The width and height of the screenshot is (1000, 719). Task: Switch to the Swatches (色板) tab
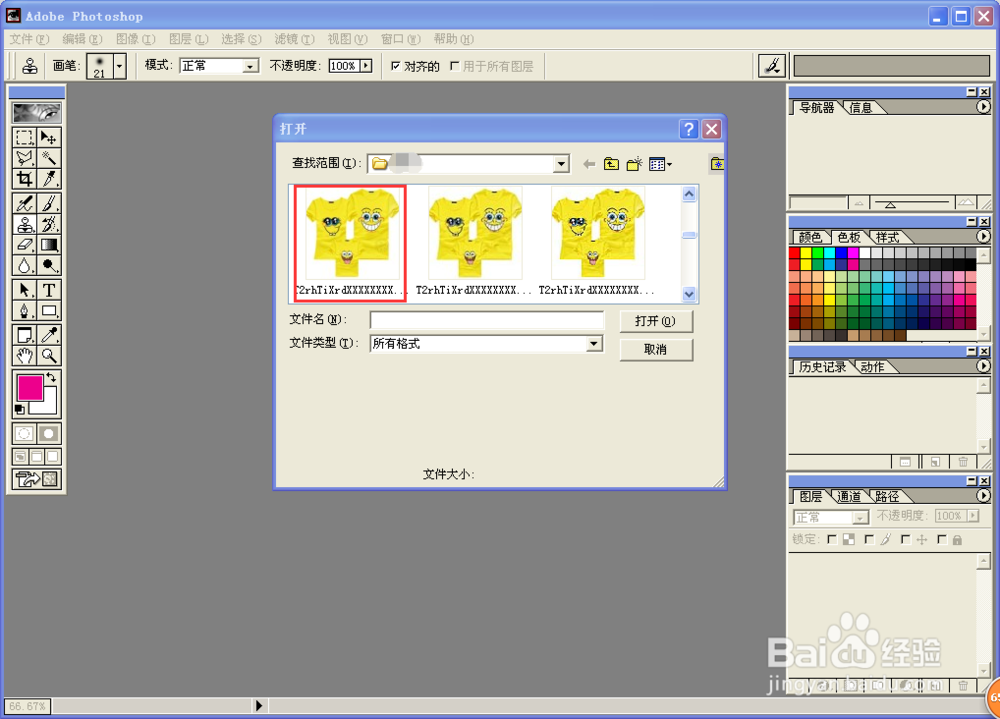tap(849, 237)
